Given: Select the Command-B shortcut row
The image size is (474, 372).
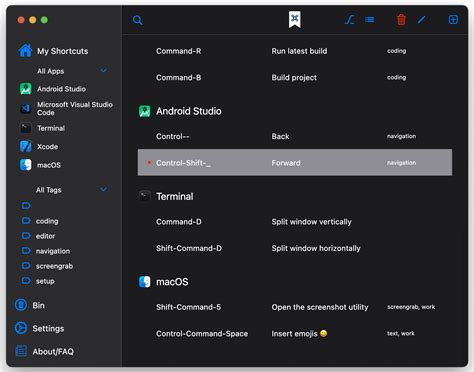Looking at the screenshot, I should point(295,77).
